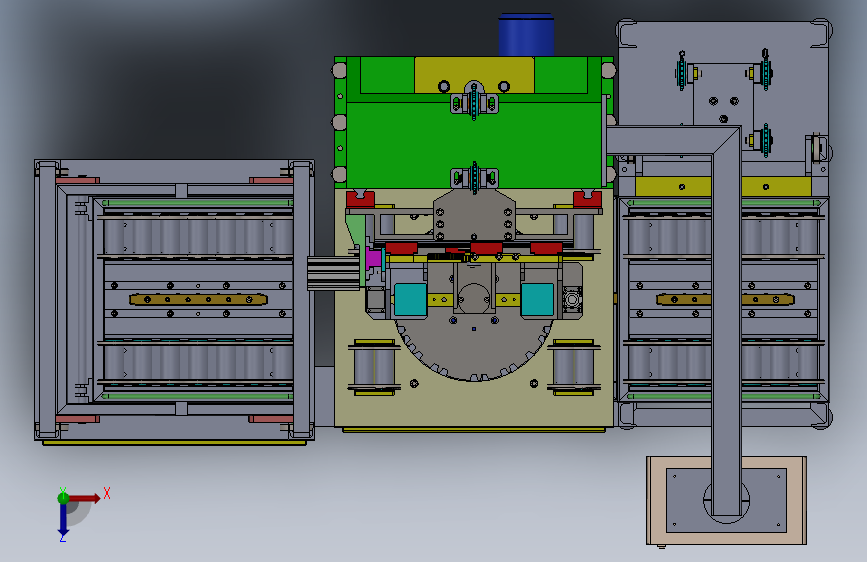Click the blue Z axis arrow of the triad

click(x=63, y=519)
